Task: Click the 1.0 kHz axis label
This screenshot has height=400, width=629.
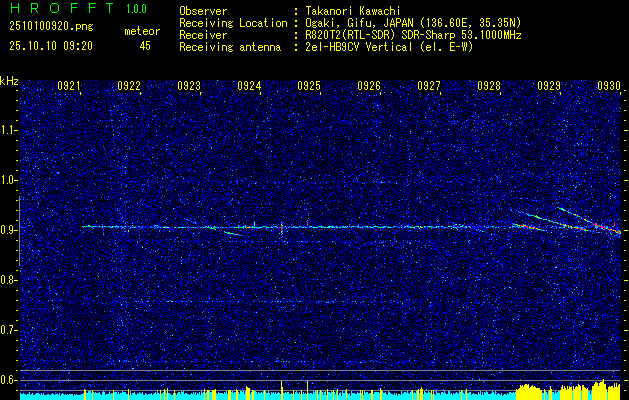Action: pyautogui.click(x=9, y=180)
